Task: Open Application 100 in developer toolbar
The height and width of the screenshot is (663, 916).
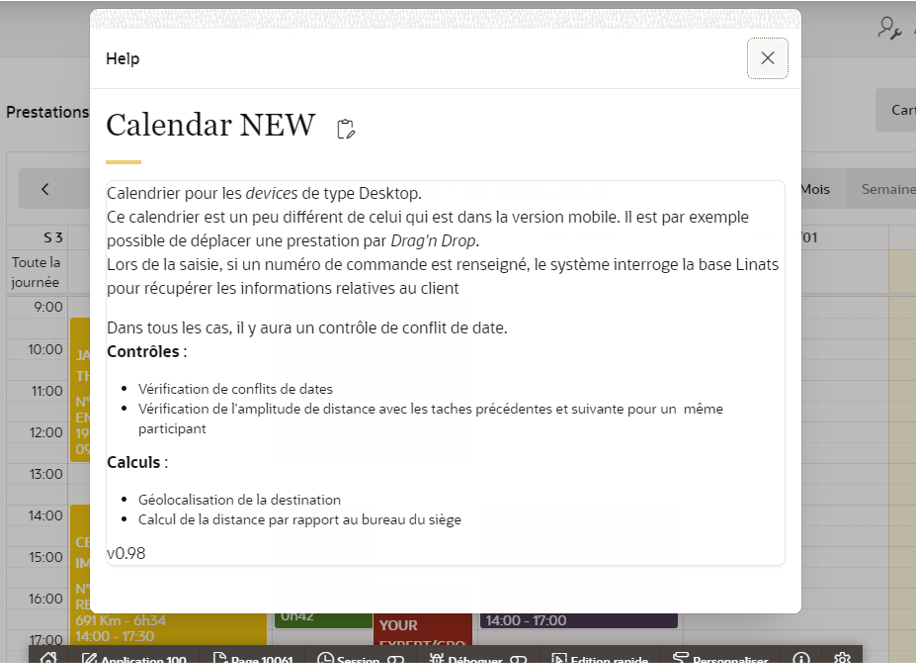Action: click(134, 658)
